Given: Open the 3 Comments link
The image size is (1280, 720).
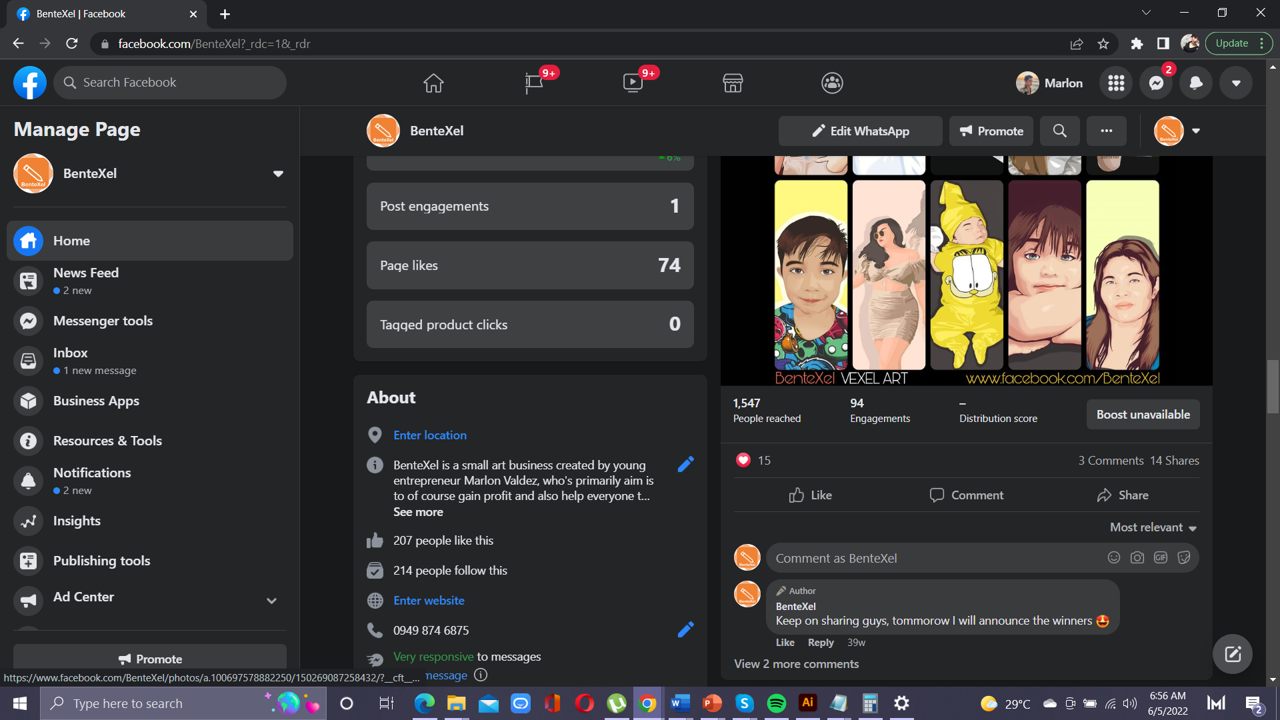Looking at the screenshot, I should [1111, 460].
